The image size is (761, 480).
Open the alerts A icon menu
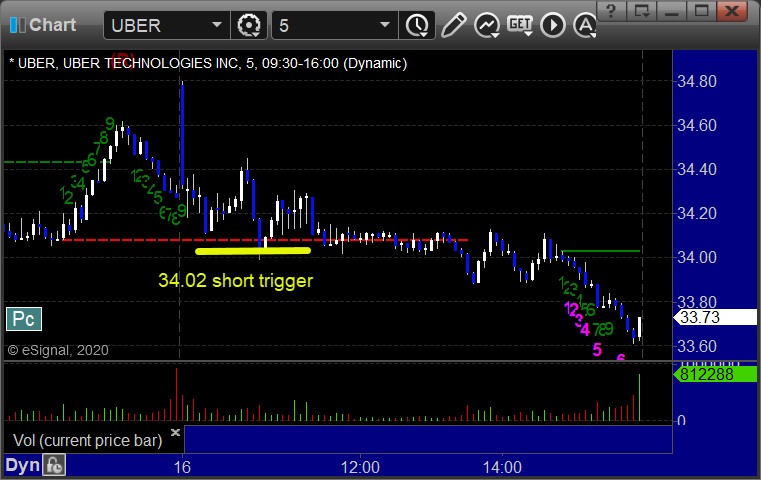click(585, 25)
